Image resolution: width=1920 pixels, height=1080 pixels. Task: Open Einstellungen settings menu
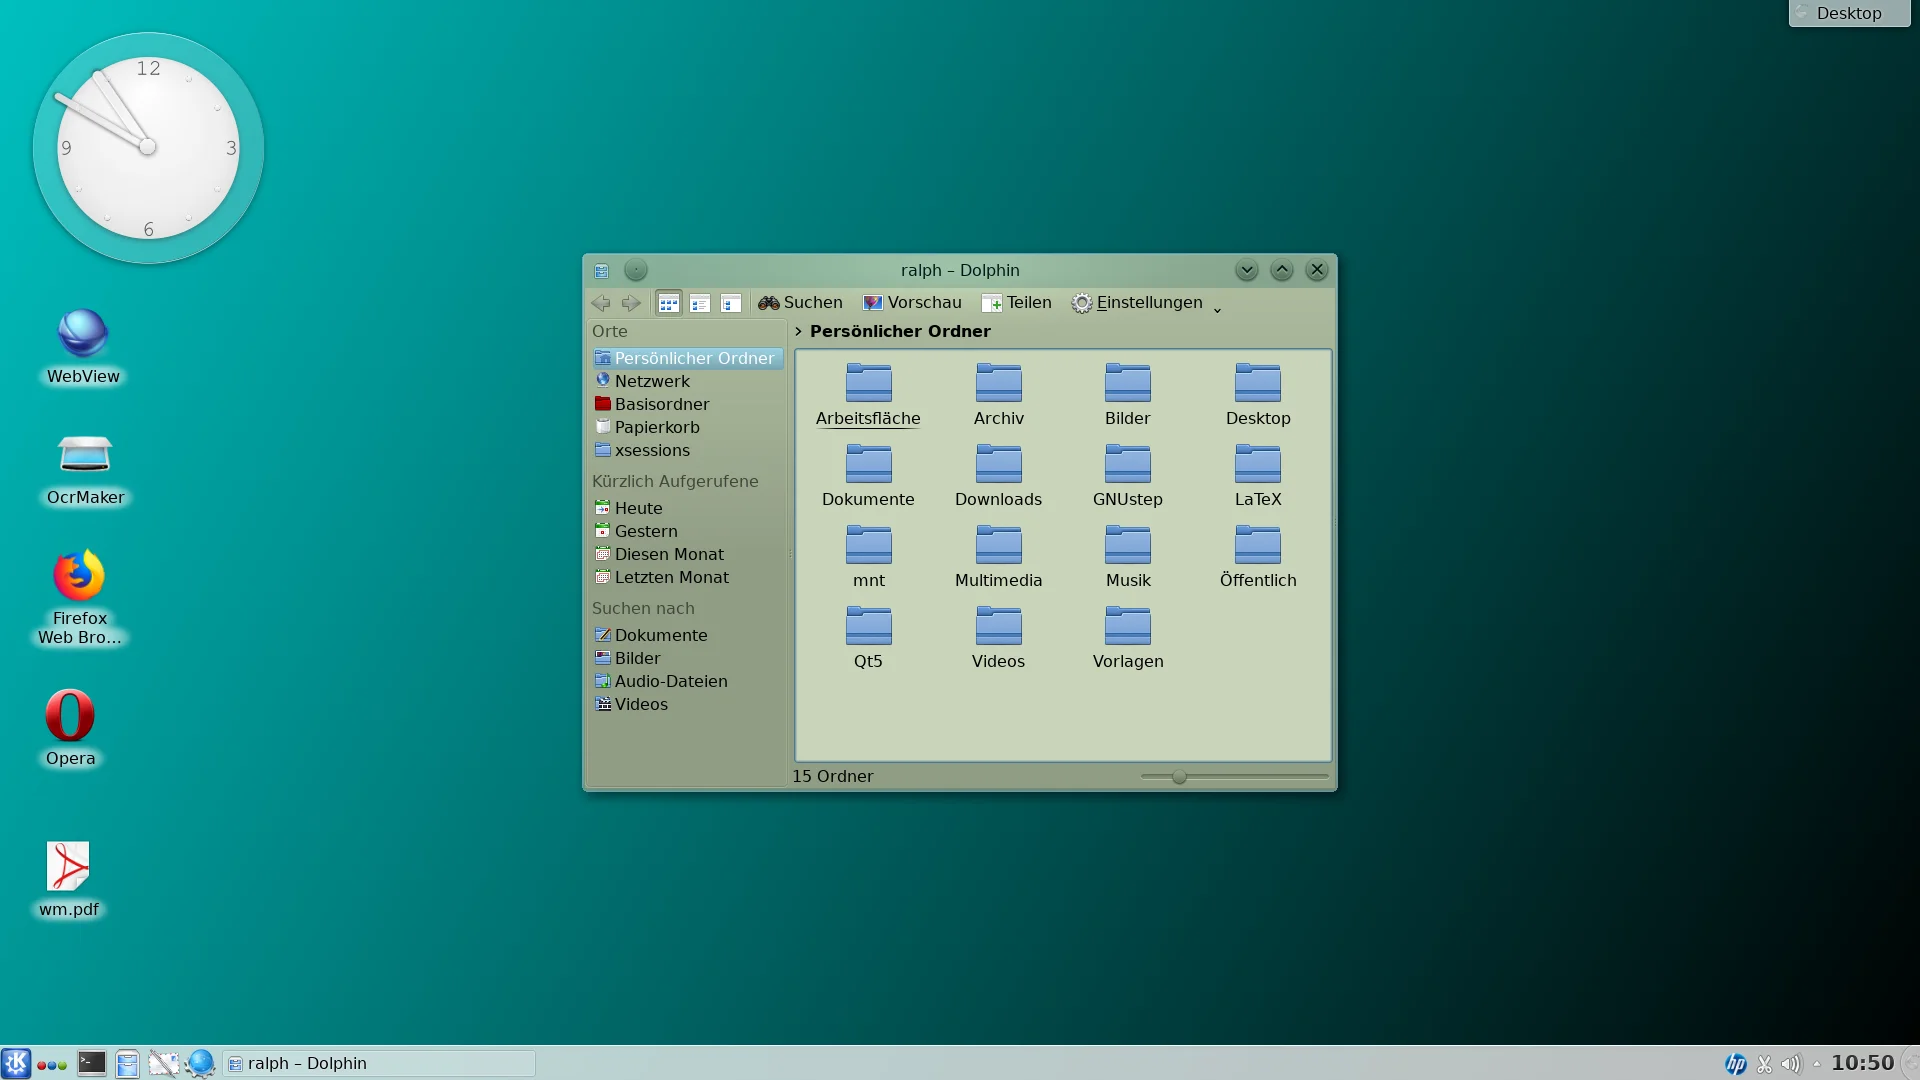1137,303
